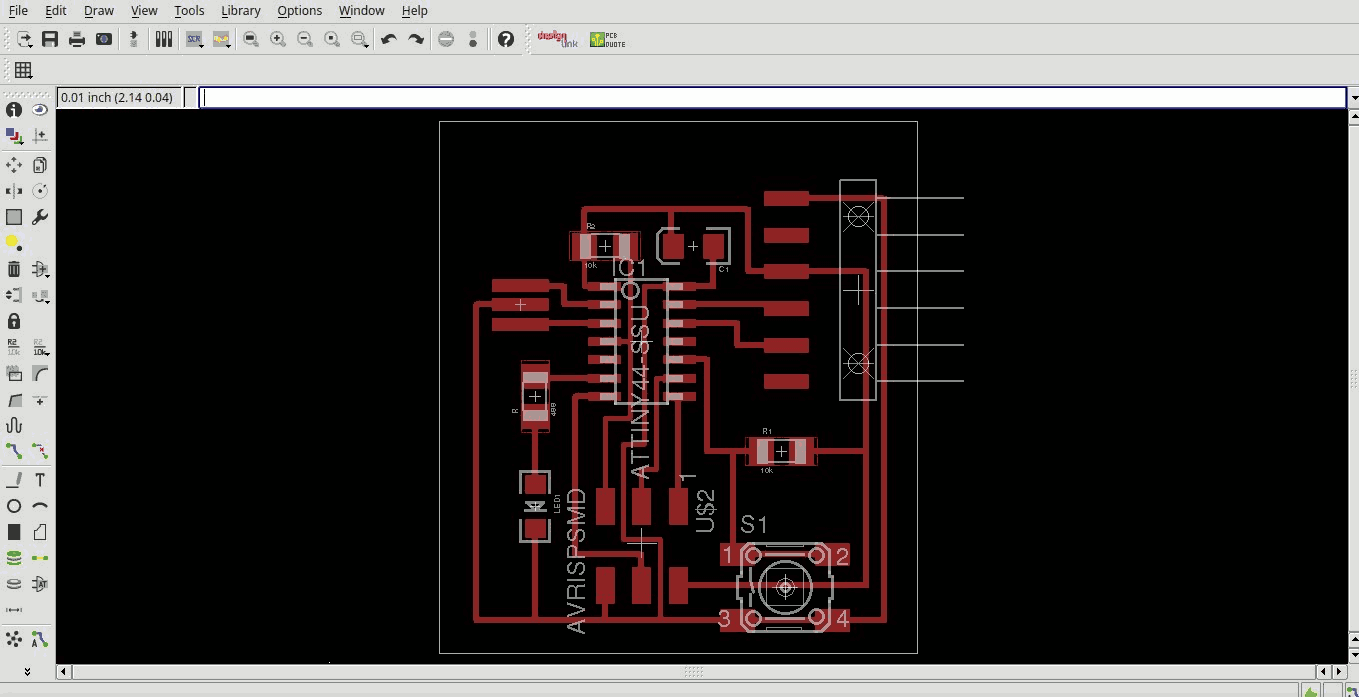1359x697 pixels.
Task: Switch to schematic with the first toolbar icon
Action: click(24, 39)
